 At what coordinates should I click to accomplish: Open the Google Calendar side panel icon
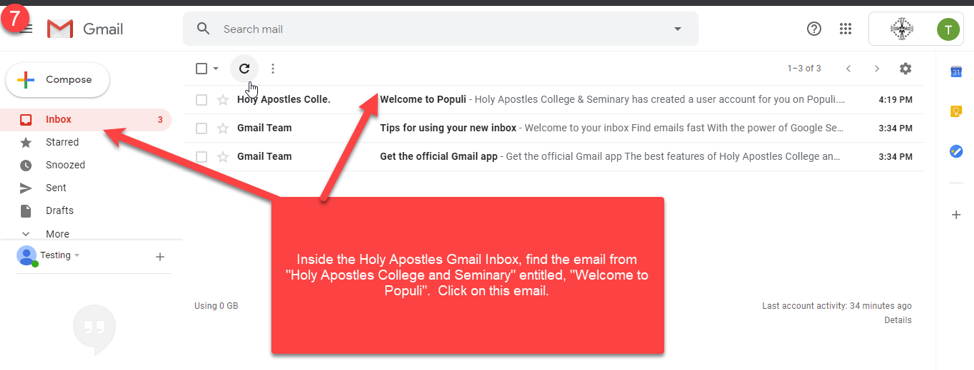[956, 73]
